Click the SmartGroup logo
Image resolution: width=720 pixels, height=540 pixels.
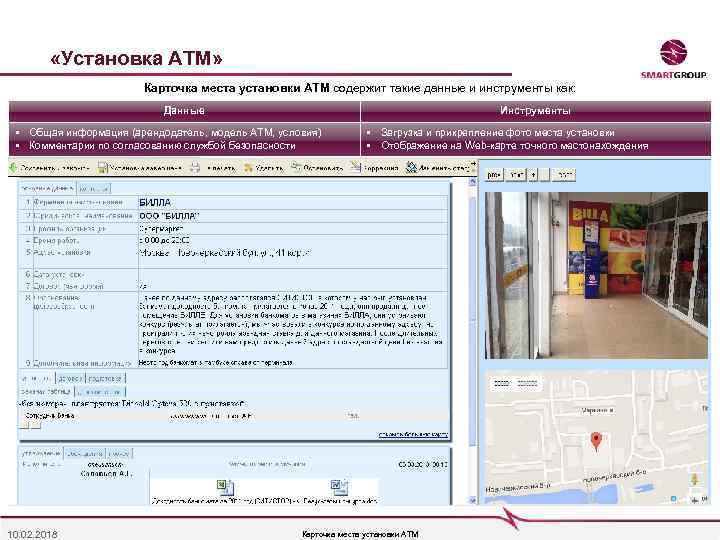(674, 60)
